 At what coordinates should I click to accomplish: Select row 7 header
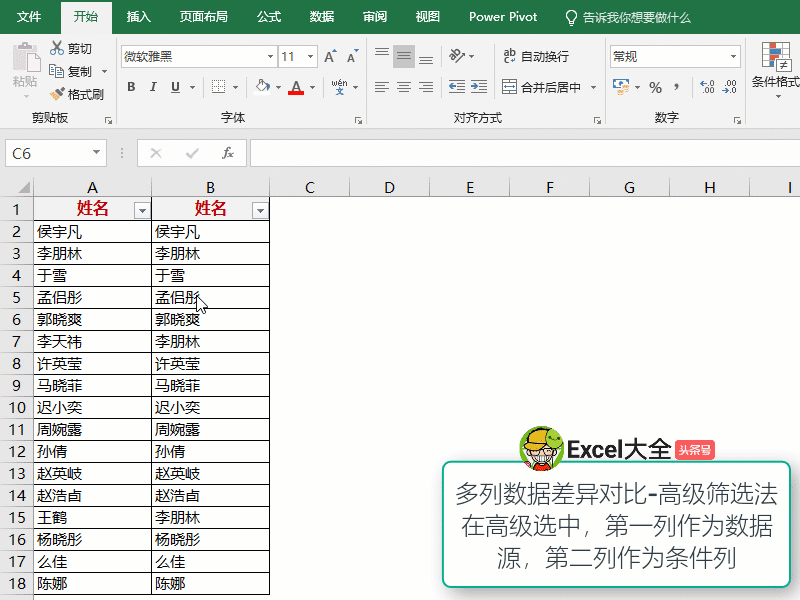coord(16,341)
